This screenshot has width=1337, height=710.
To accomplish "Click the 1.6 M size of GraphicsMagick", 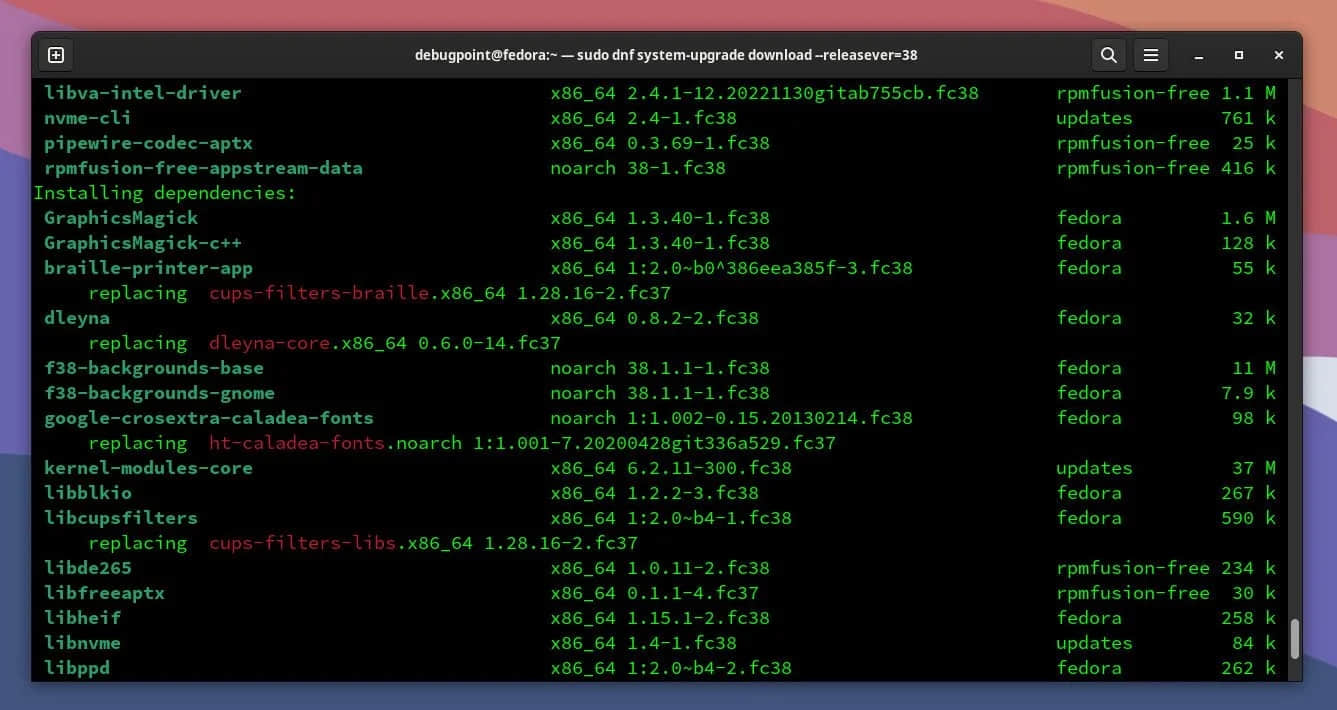I will [1248, 218].
